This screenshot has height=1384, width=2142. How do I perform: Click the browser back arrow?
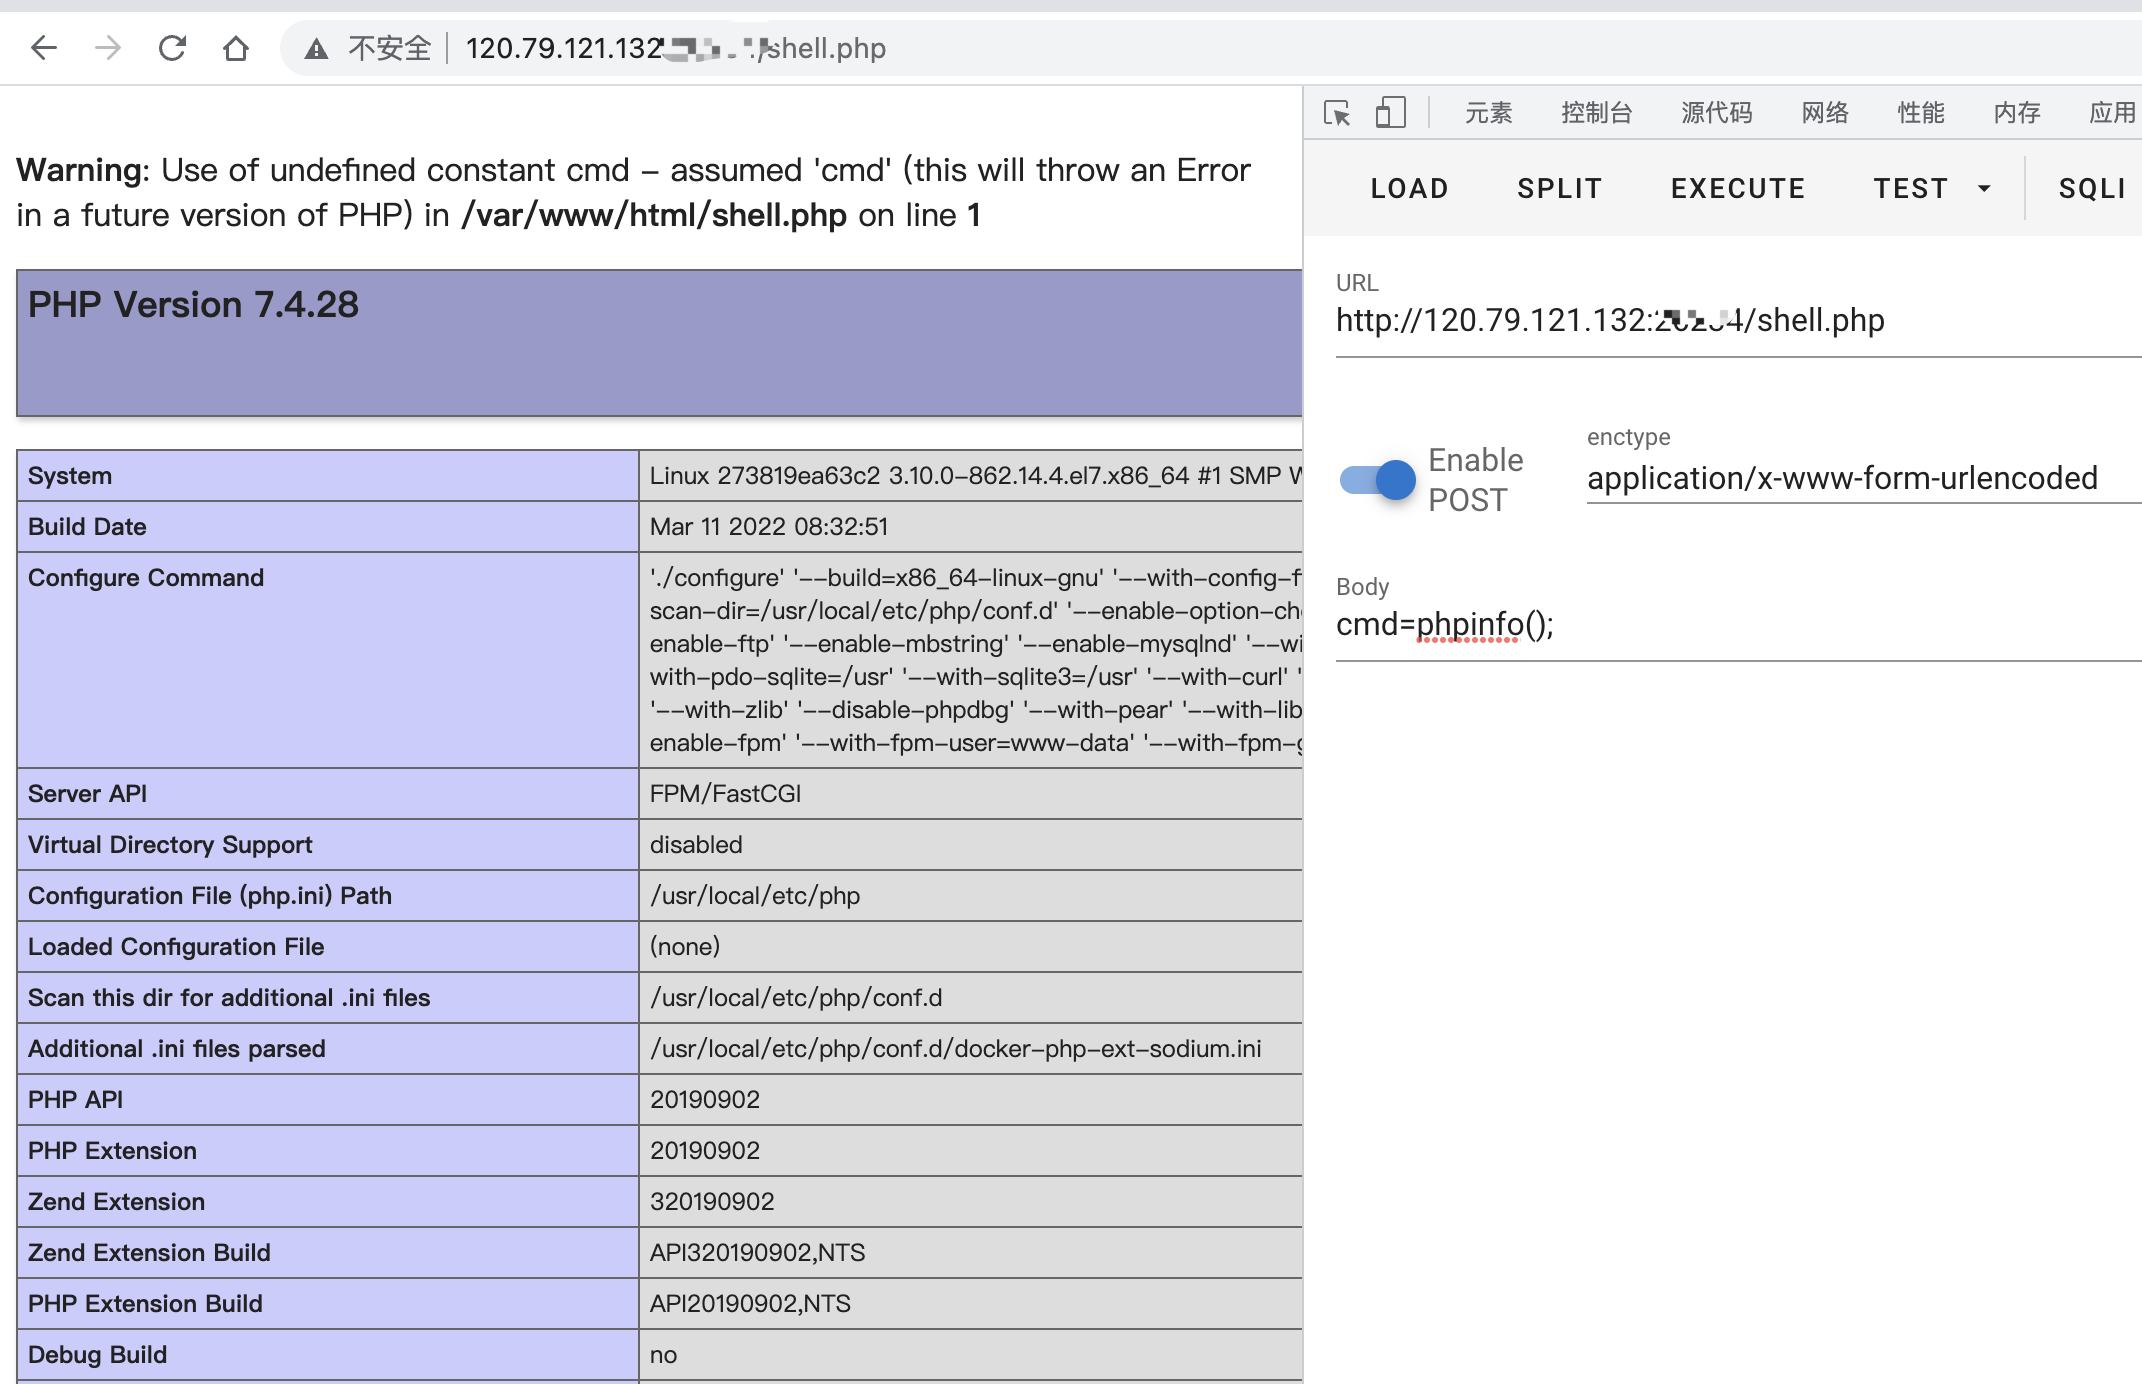point(44,48)
